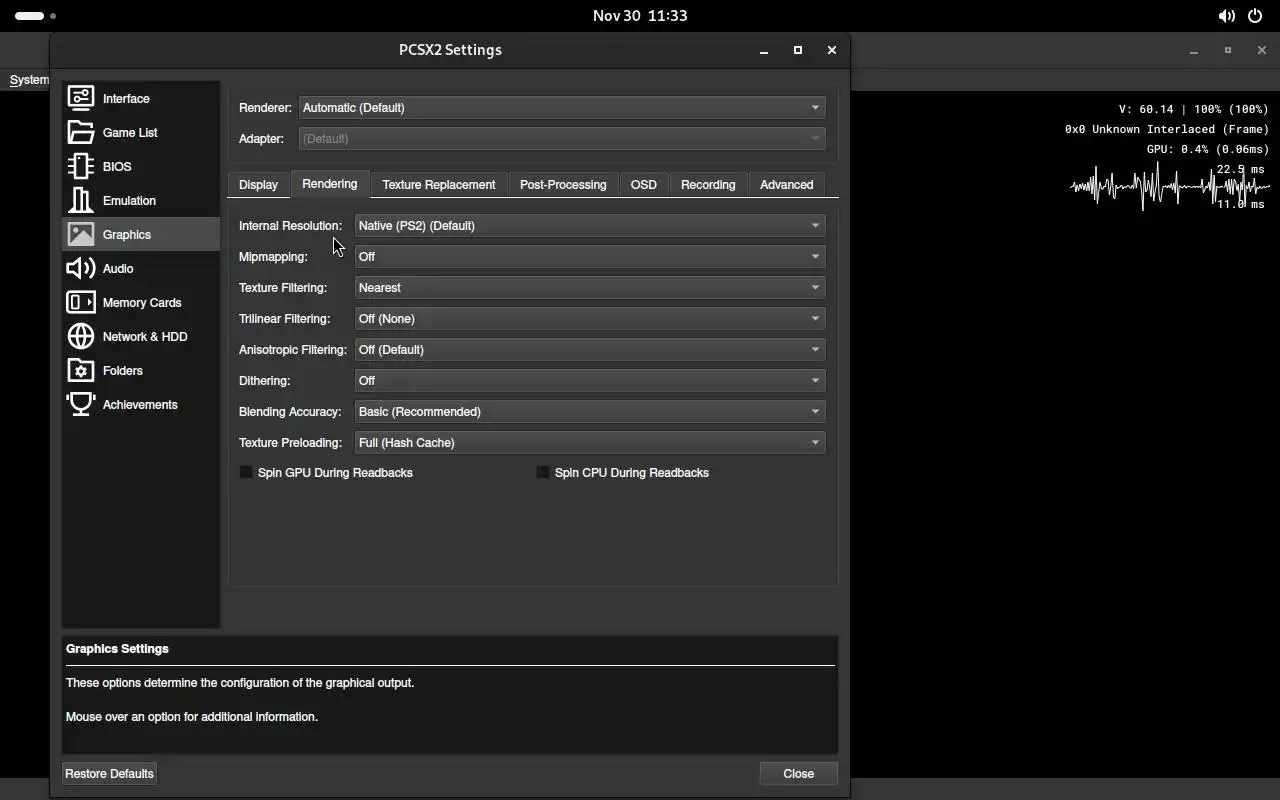Switch to the Display tab
The width and height of the screenshot is (1280, 800).
(x=258, y=185)
